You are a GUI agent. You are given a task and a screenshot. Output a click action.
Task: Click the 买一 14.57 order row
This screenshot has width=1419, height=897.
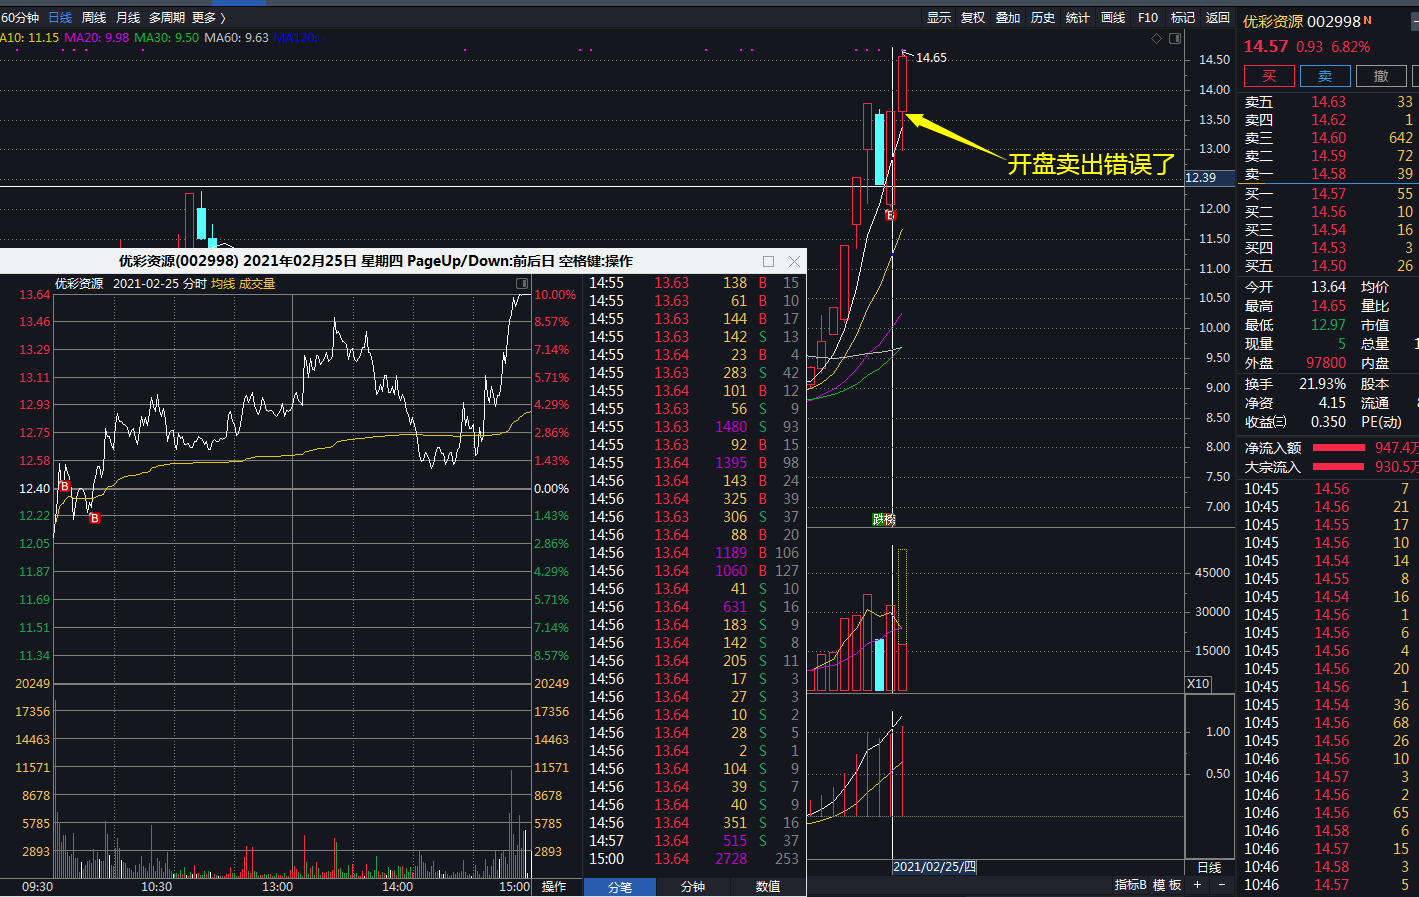[1328, 194]
